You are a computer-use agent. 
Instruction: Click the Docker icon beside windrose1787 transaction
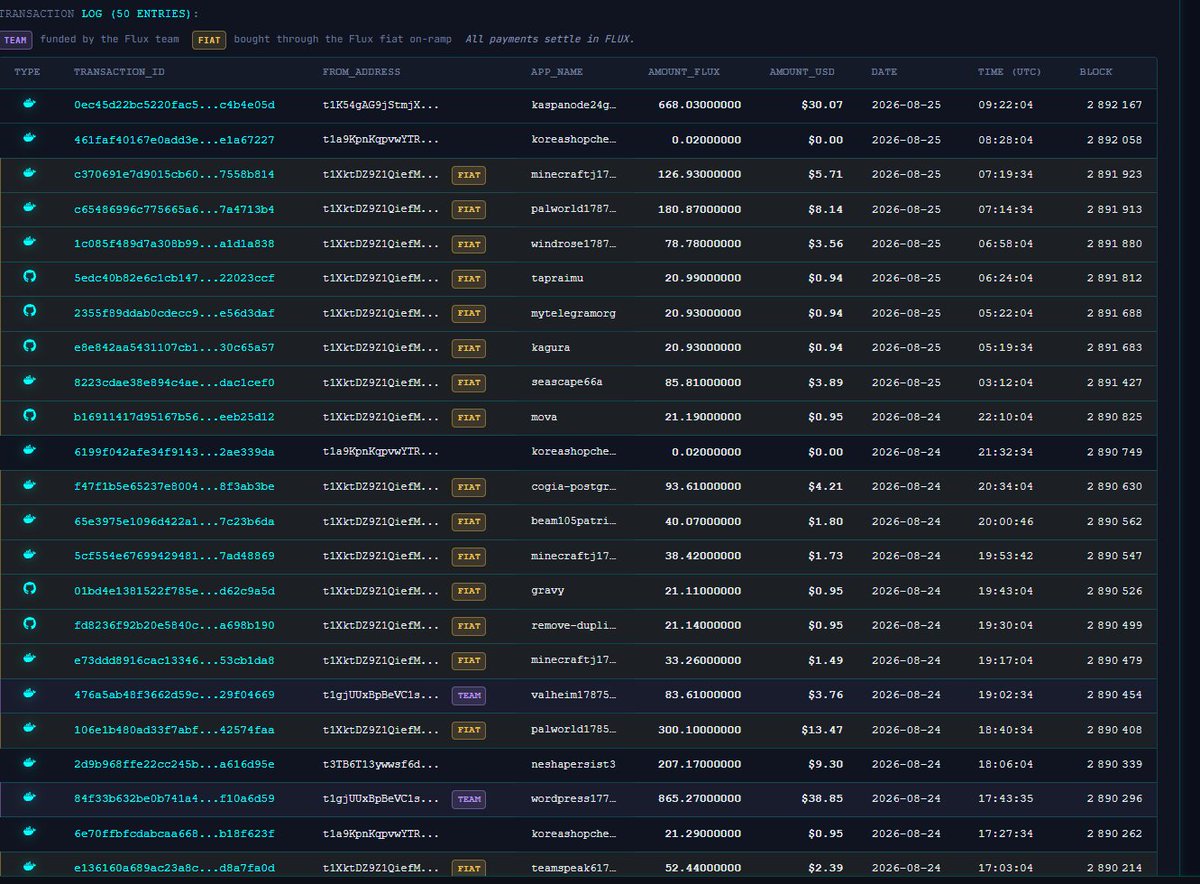(29, 244)
